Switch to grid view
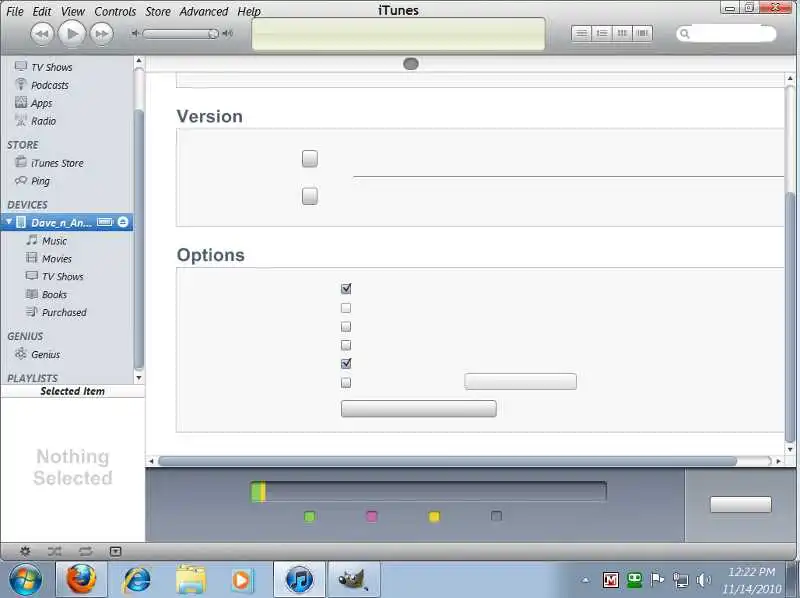 pos(621,33)
